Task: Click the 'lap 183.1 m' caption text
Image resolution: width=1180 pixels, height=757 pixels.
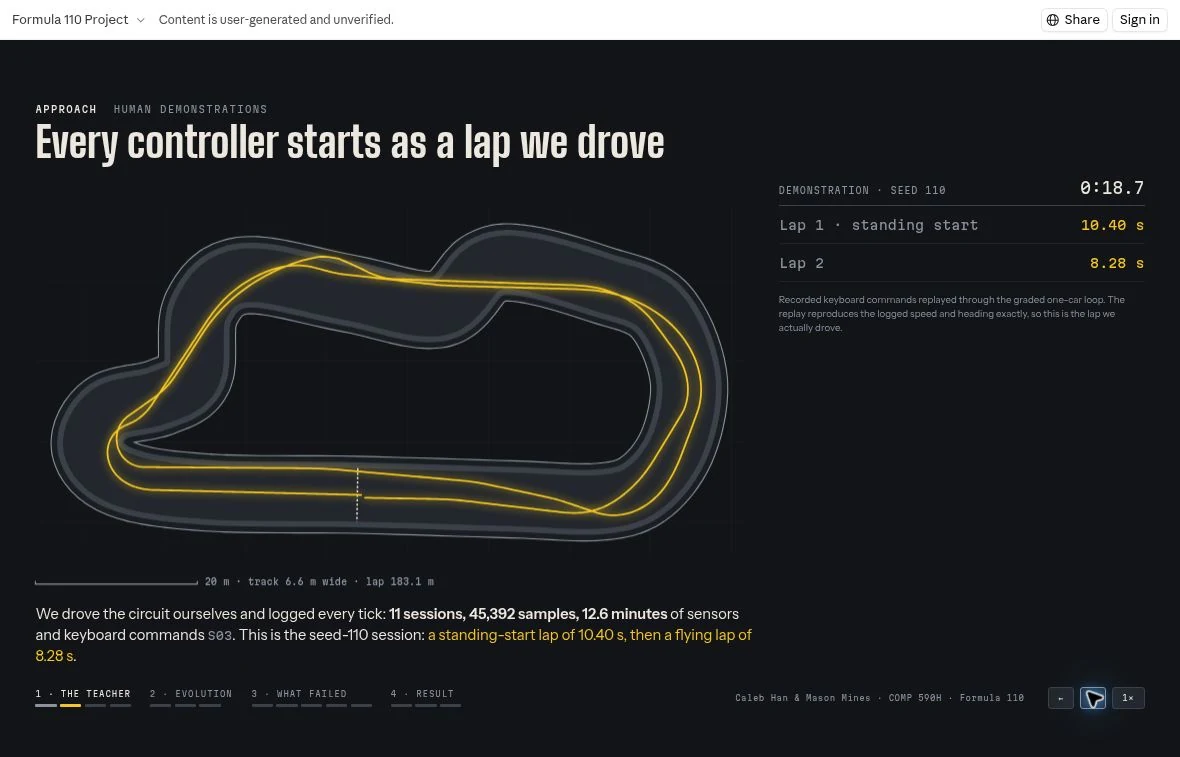Action: pyautogui.click(x=400, y=582)
